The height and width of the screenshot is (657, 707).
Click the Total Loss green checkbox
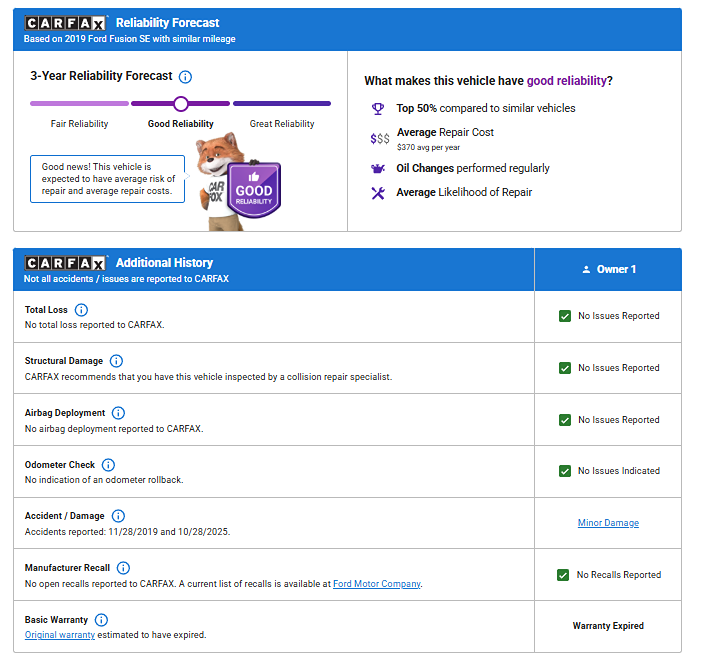click(x=565, y=316)
